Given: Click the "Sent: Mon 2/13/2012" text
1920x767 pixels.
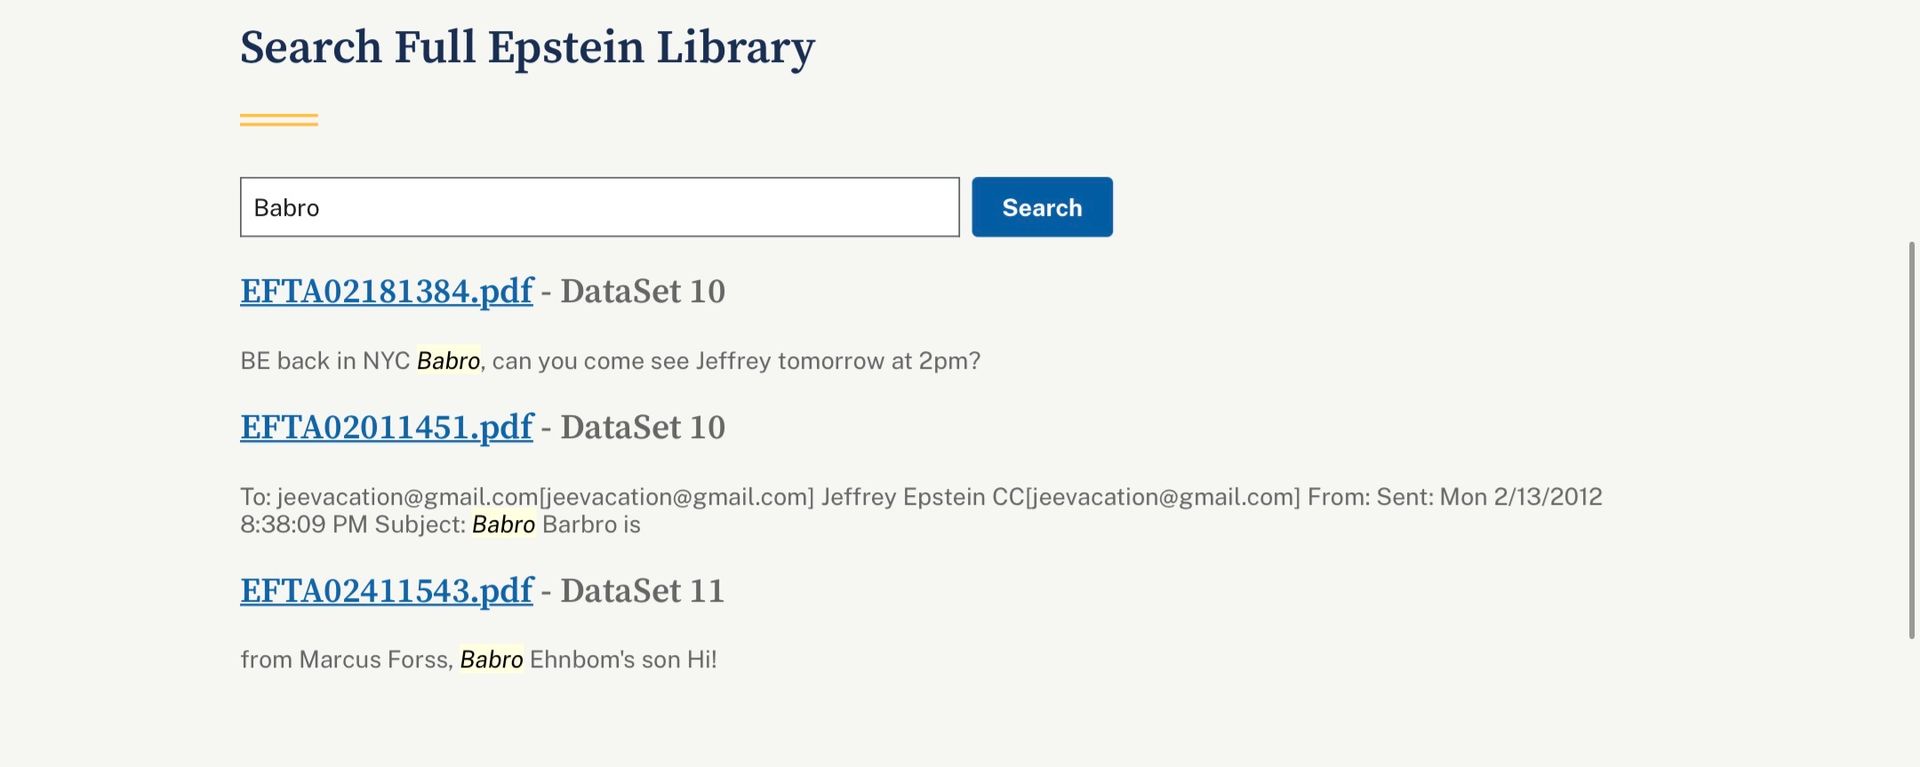Looking at the screenshot, I should tap(1489, 497).
